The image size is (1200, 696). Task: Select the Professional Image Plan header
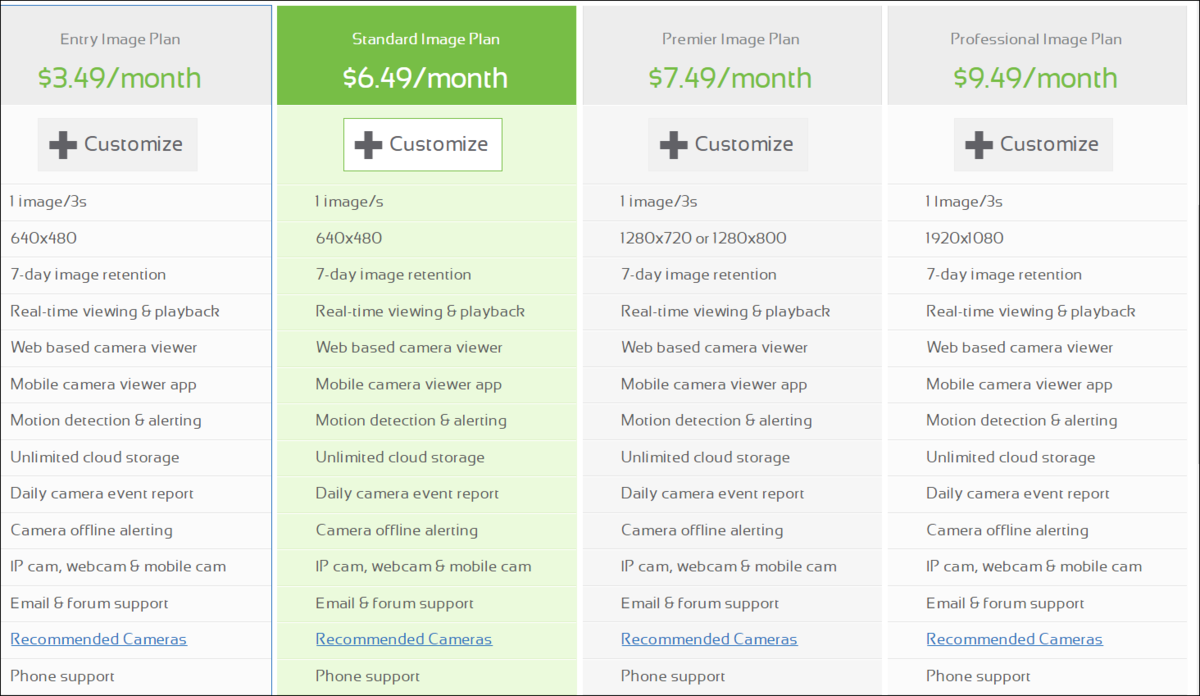[x=1037, y=55]
